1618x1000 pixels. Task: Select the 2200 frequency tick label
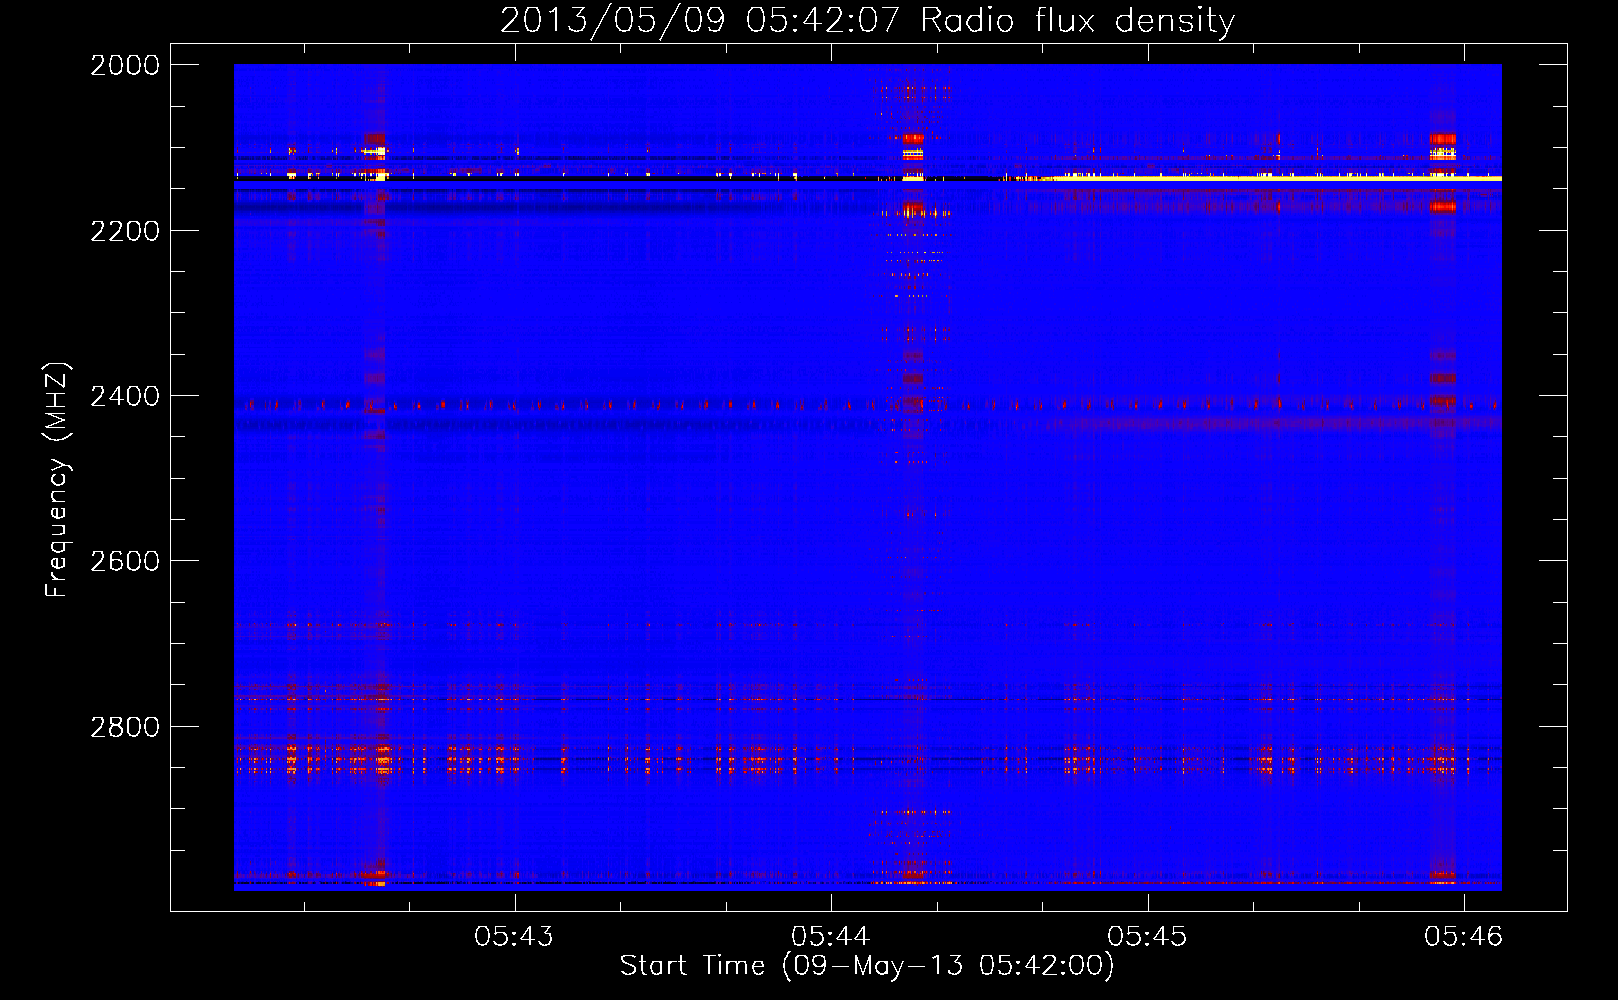125,231
